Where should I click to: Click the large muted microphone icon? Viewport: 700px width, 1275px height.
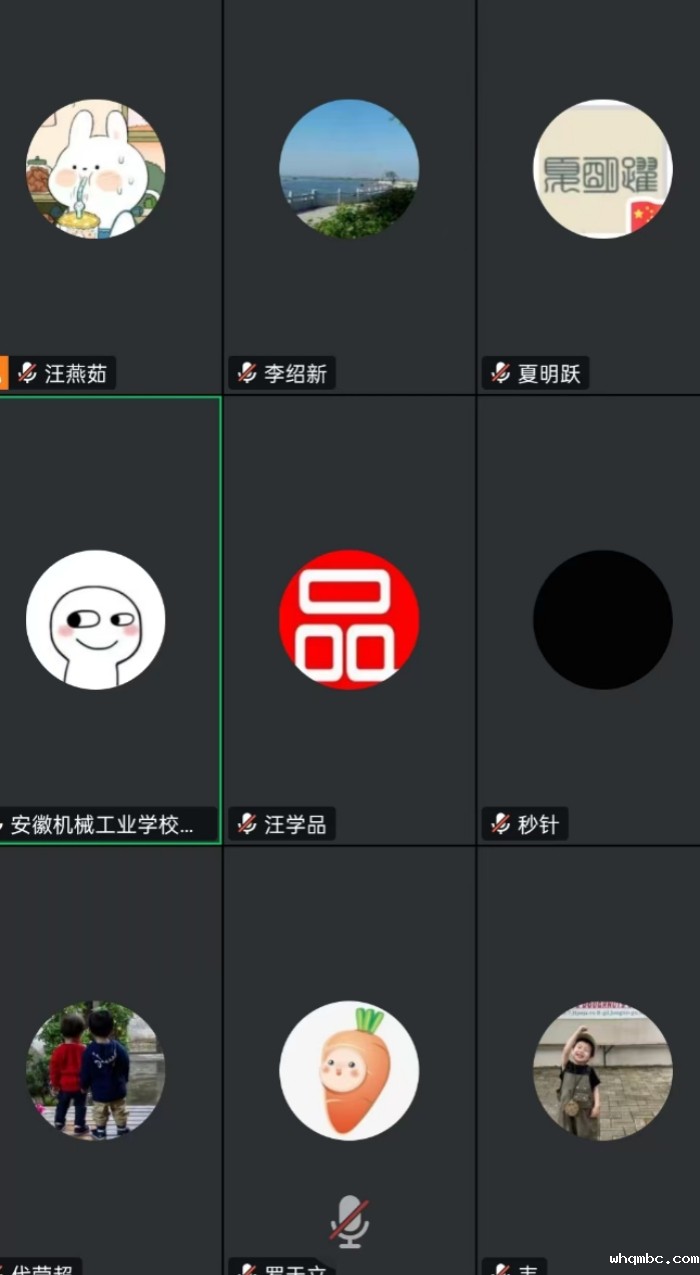pyautogui.click(x=349, y=1220)
